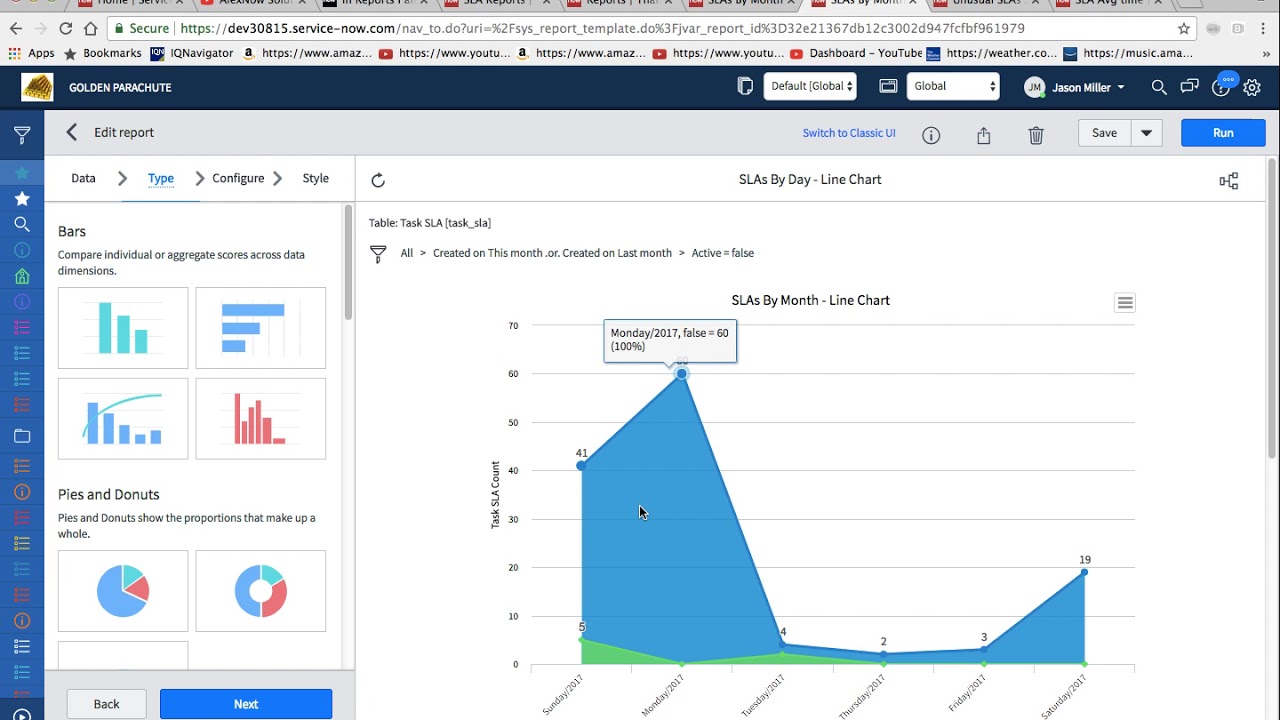The width and height of the screenshot is (1280, 720).
Task: Click the Sunday/2017 data point labeled 41
Action: point(582,466)
